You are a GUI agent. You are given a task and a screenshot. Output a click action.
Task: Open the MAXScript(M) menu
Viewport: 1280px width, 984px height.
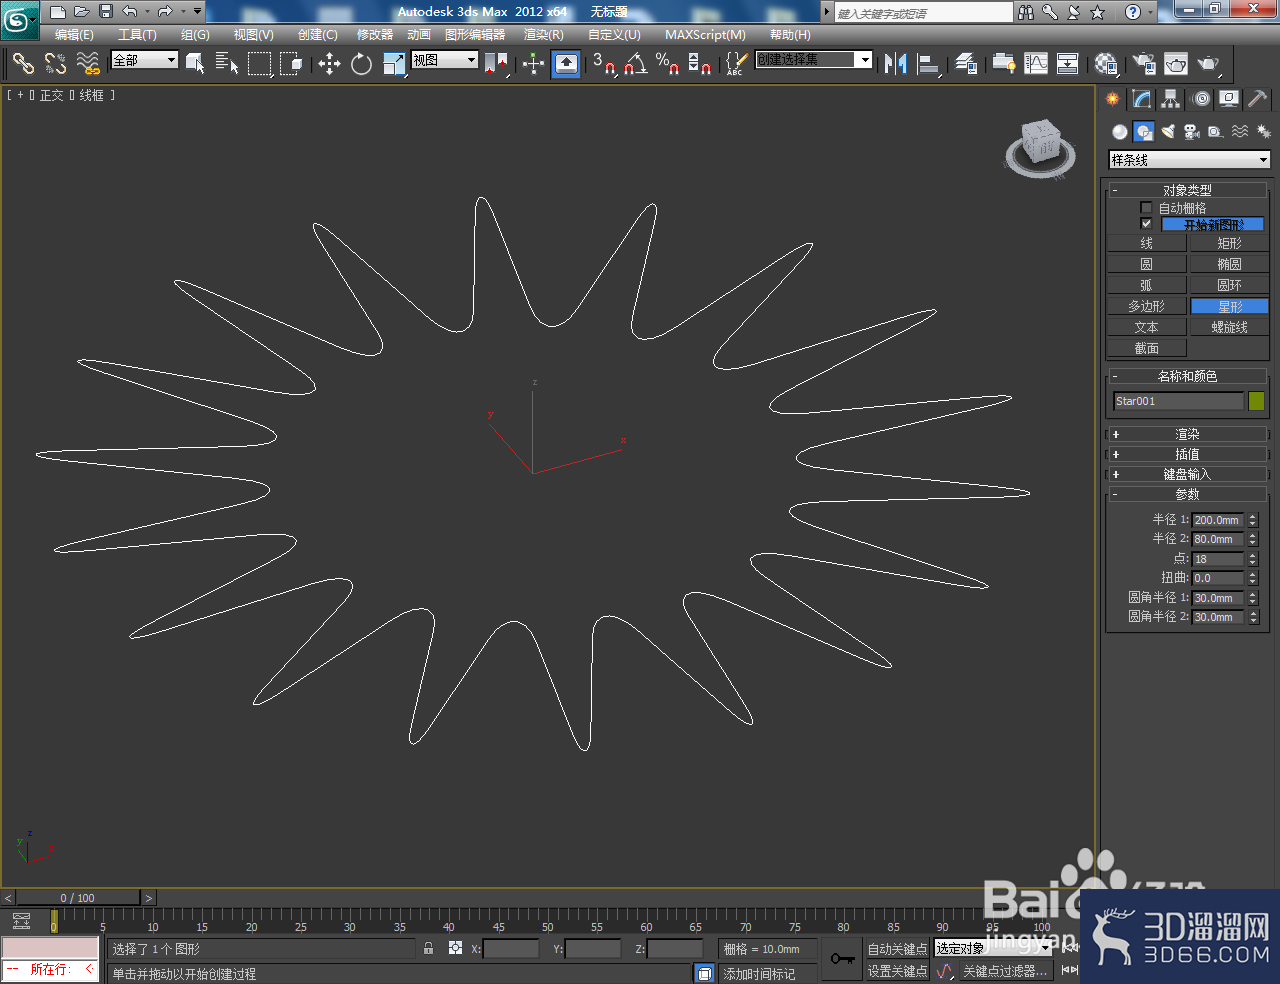[x=705, y=35]
